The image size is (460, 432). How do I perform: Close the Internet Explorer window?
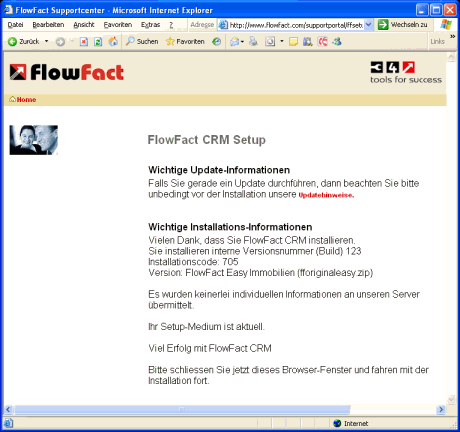coord(450,10)
